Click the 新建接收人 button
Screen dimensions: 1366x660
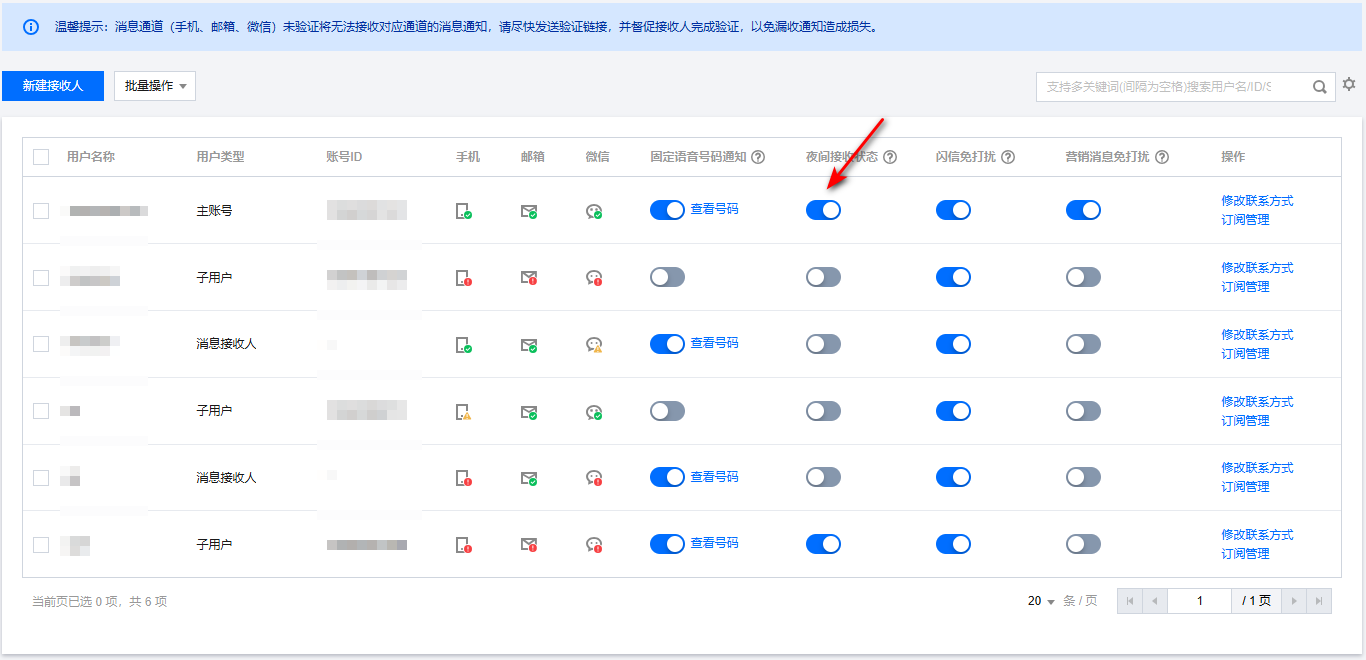point(52,86)
